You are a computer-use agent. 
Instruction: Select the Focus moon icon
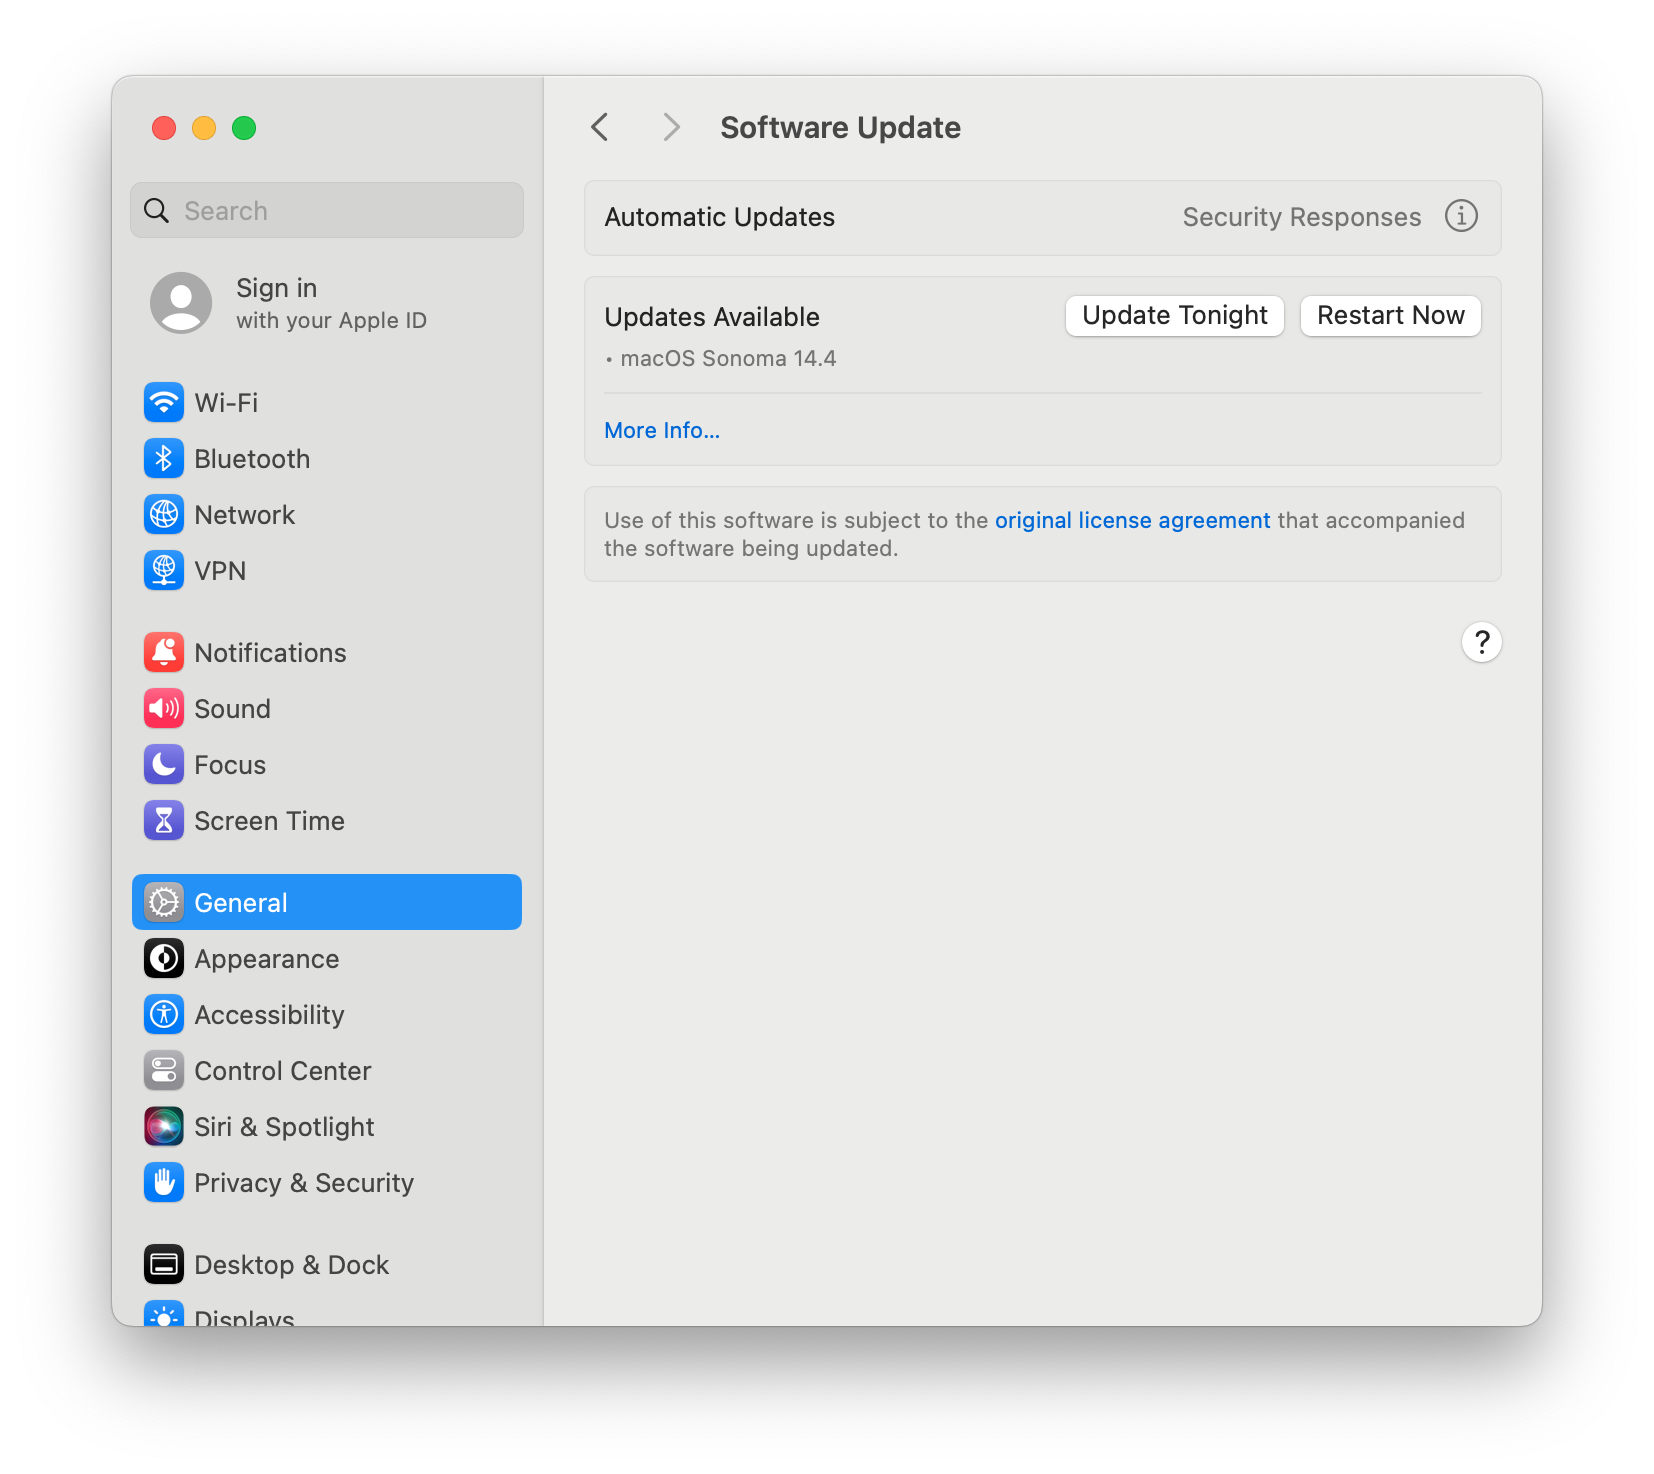click(164, 765)
